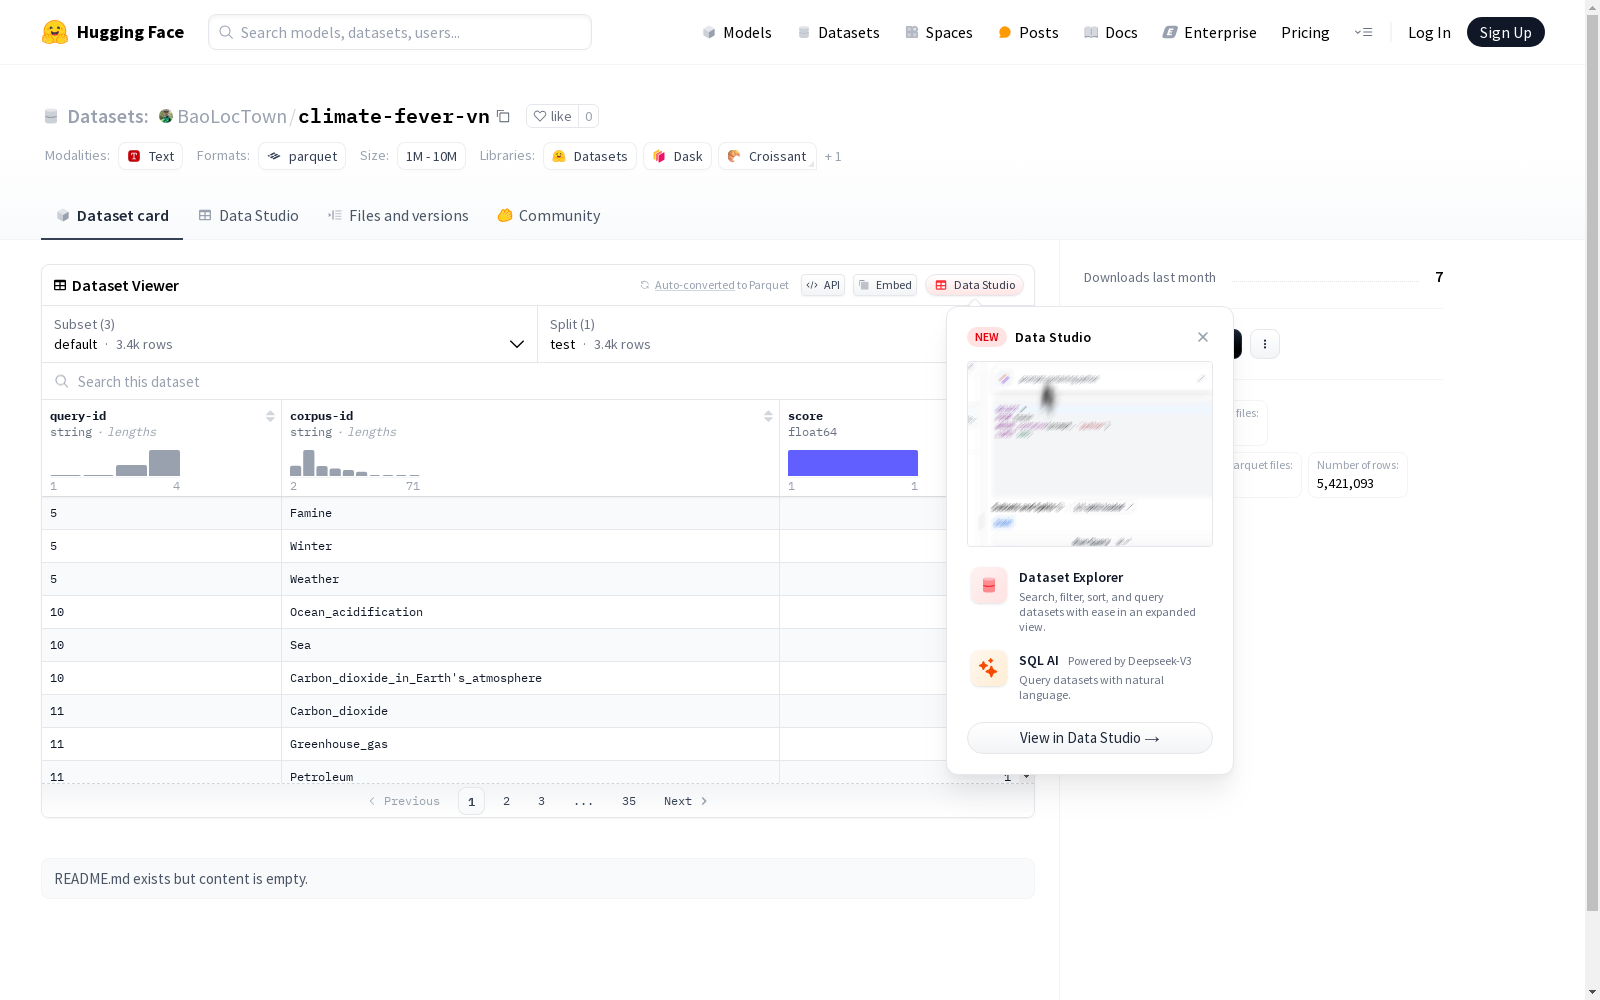Screen dimensions: 1600x1000
Task: Open Enterprise in the top navigation
Action: click(1210, 32)
